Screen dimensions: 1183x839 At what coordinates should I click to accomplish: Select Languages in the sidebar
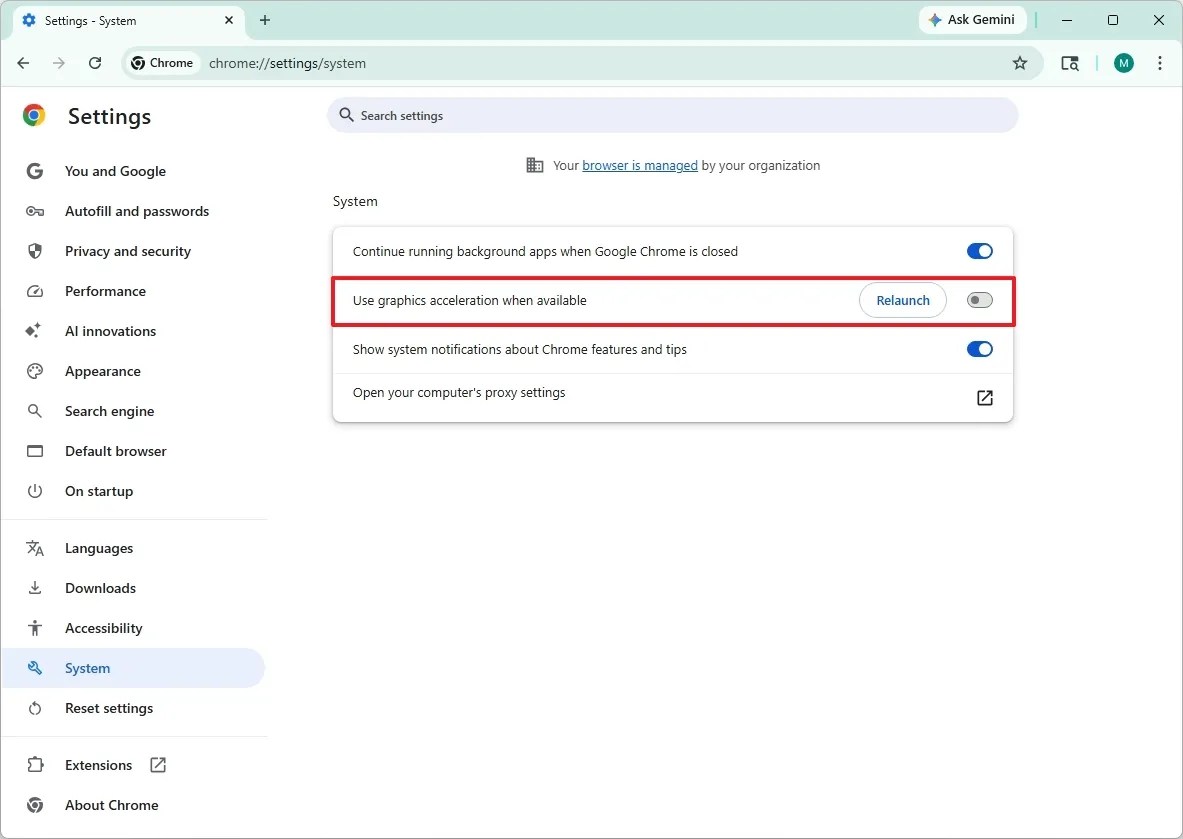click(x=99, y=549)
